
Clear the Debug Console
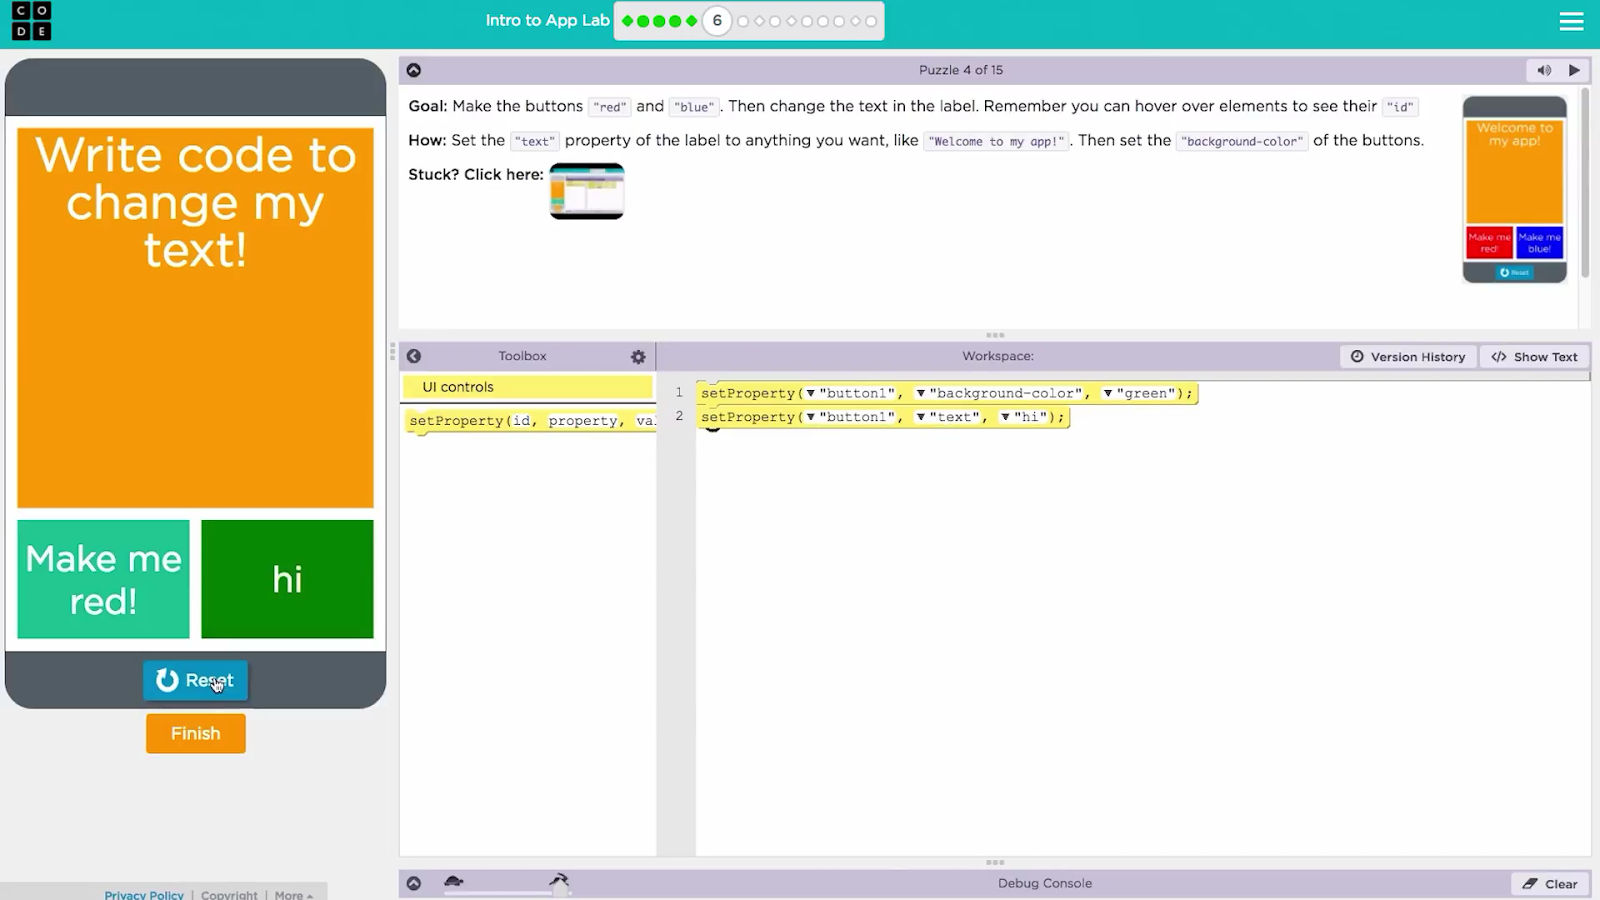(1550, 884)
